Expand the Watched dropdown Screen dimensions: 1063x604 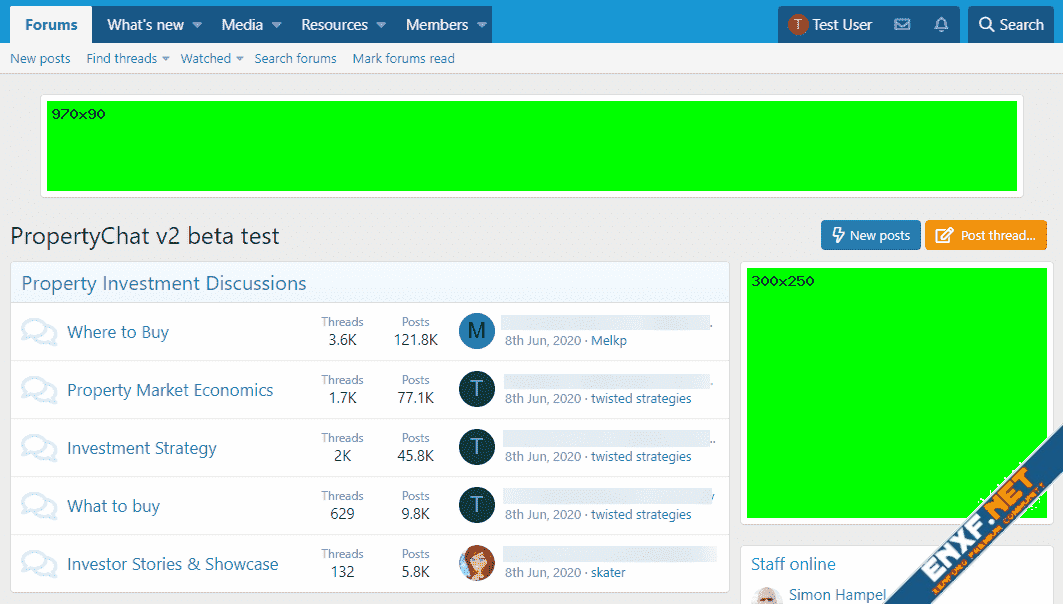(x=240, y=59)
